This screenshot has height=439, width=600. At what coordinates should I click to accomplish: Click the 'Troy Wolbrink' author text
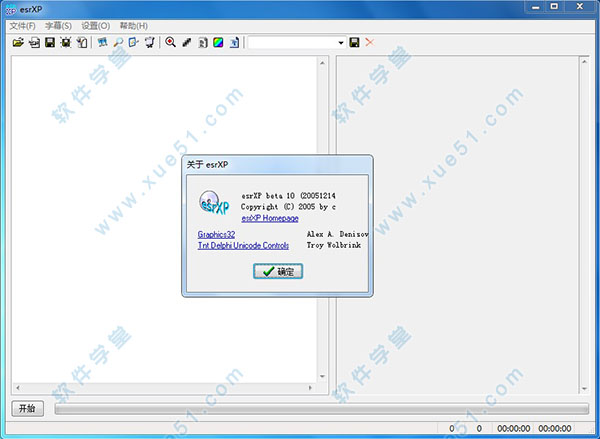(334, 245)
